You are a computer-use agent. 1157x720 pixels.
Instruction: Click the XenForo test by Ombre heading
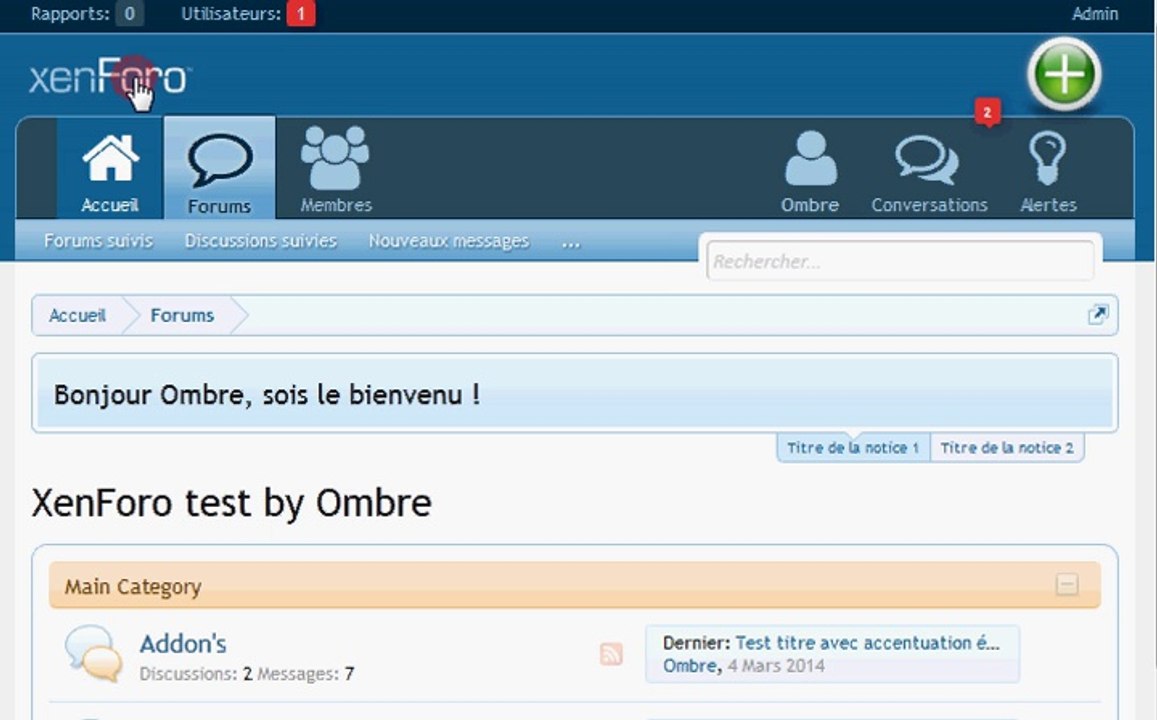point(231,504)
